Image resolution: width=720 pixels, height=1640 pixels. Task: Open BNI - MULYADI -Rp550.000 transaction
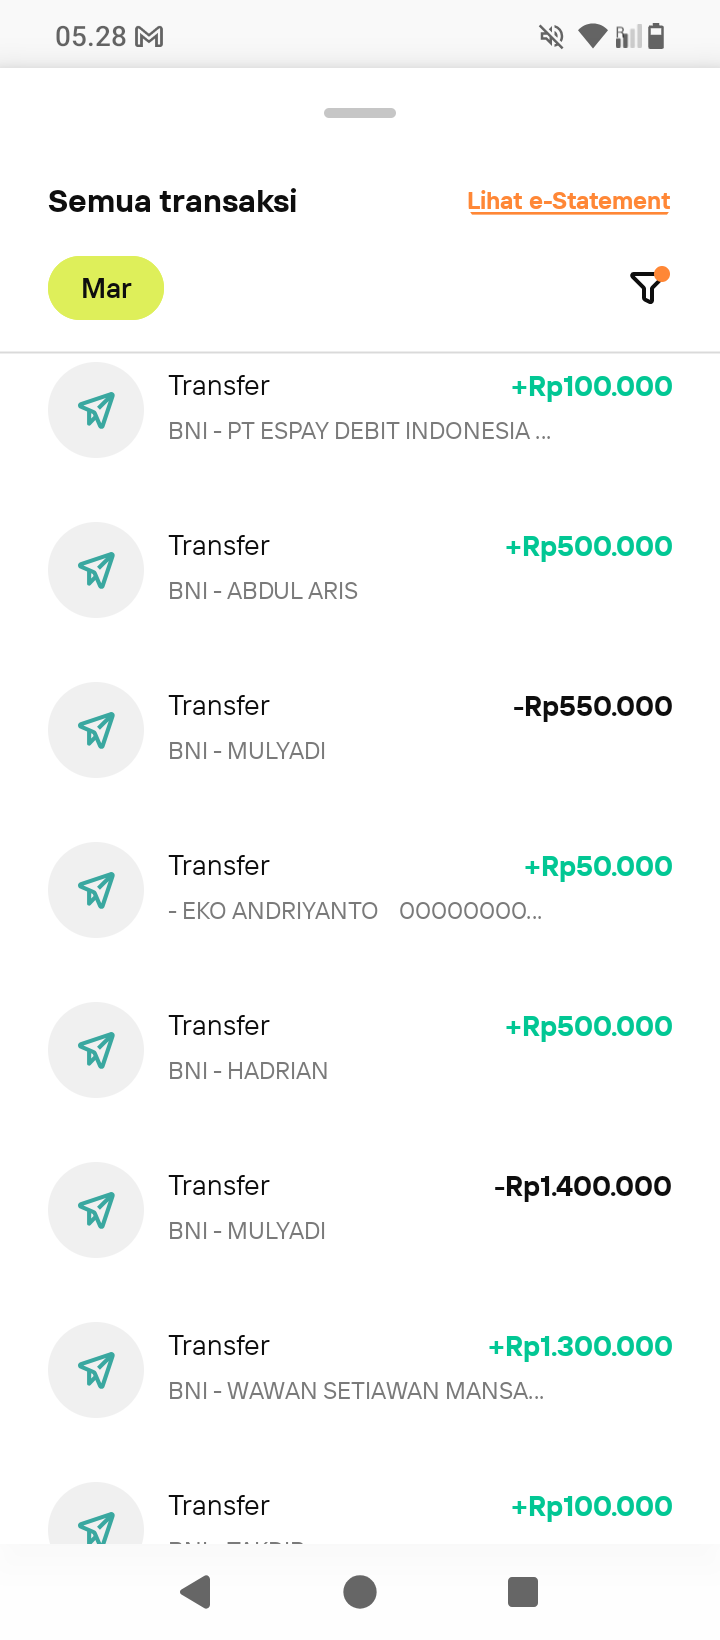point(360,730)
